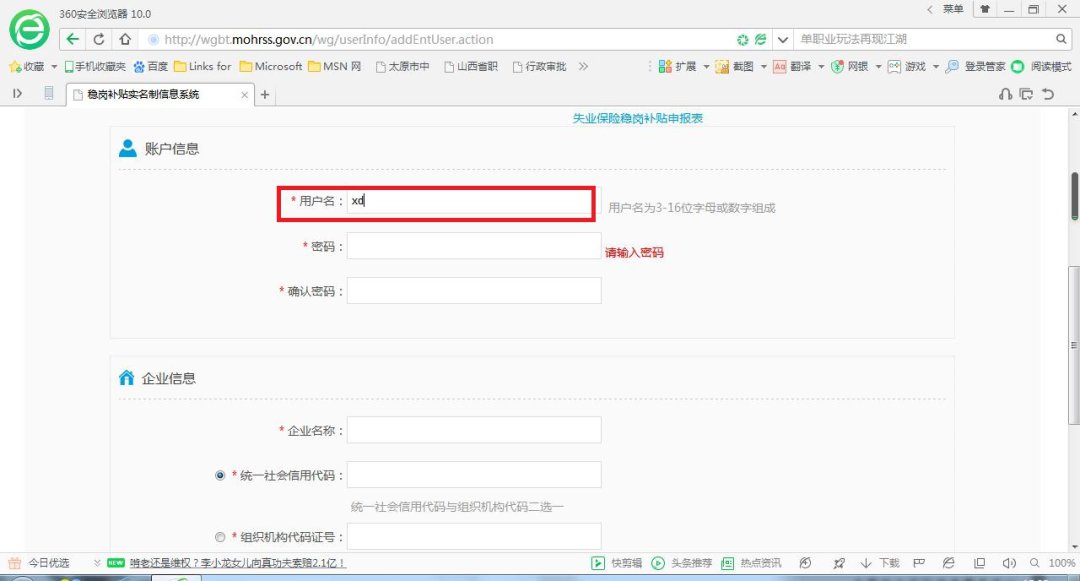Expand hidden bookmarks with the » chevron

coord(584,67)
